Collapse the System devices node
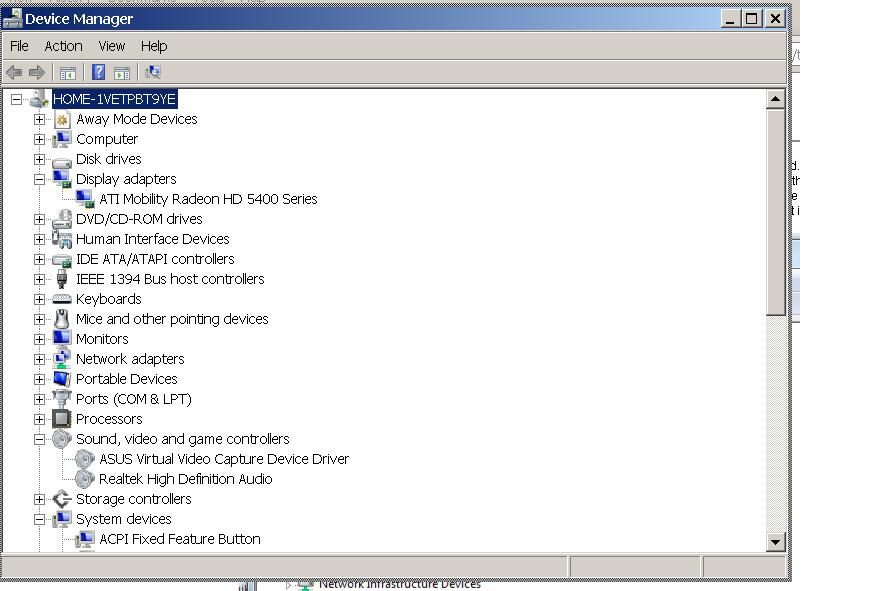Screen dimensions: 892x591 39,519
